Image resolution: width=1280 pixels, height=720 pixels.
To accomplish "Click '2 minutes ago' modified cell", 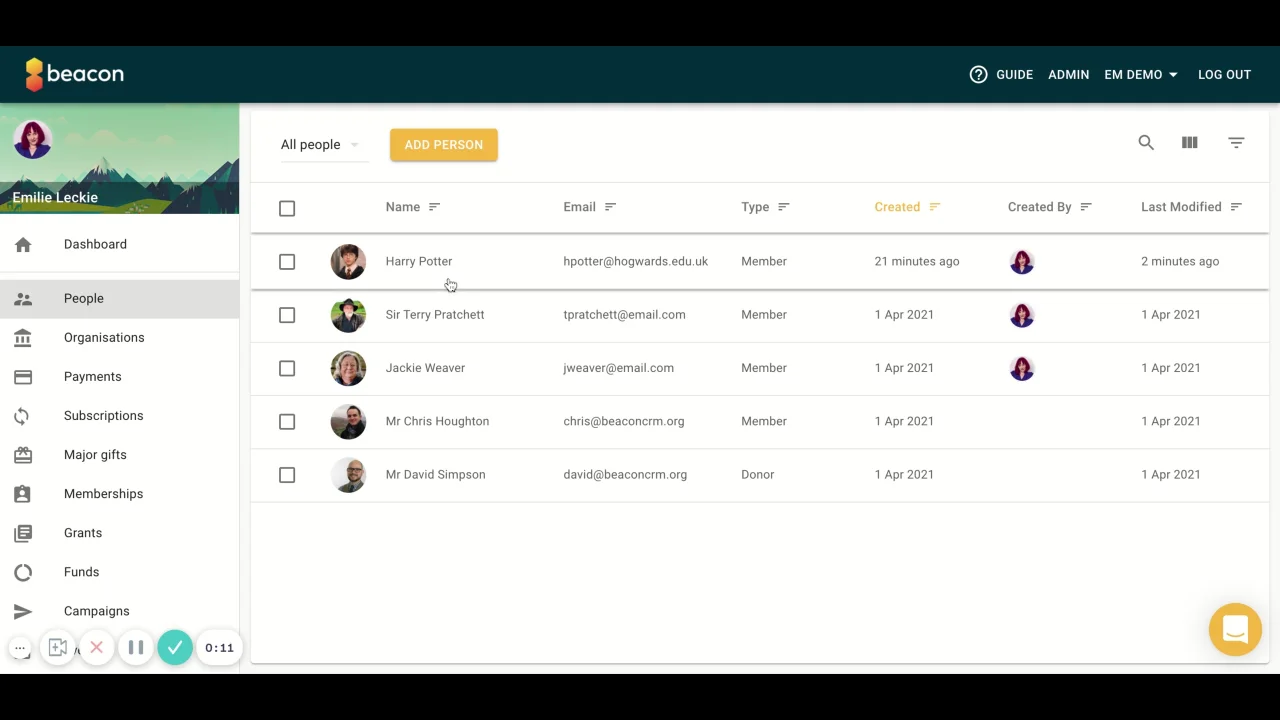I will [x=1180, y=261].
